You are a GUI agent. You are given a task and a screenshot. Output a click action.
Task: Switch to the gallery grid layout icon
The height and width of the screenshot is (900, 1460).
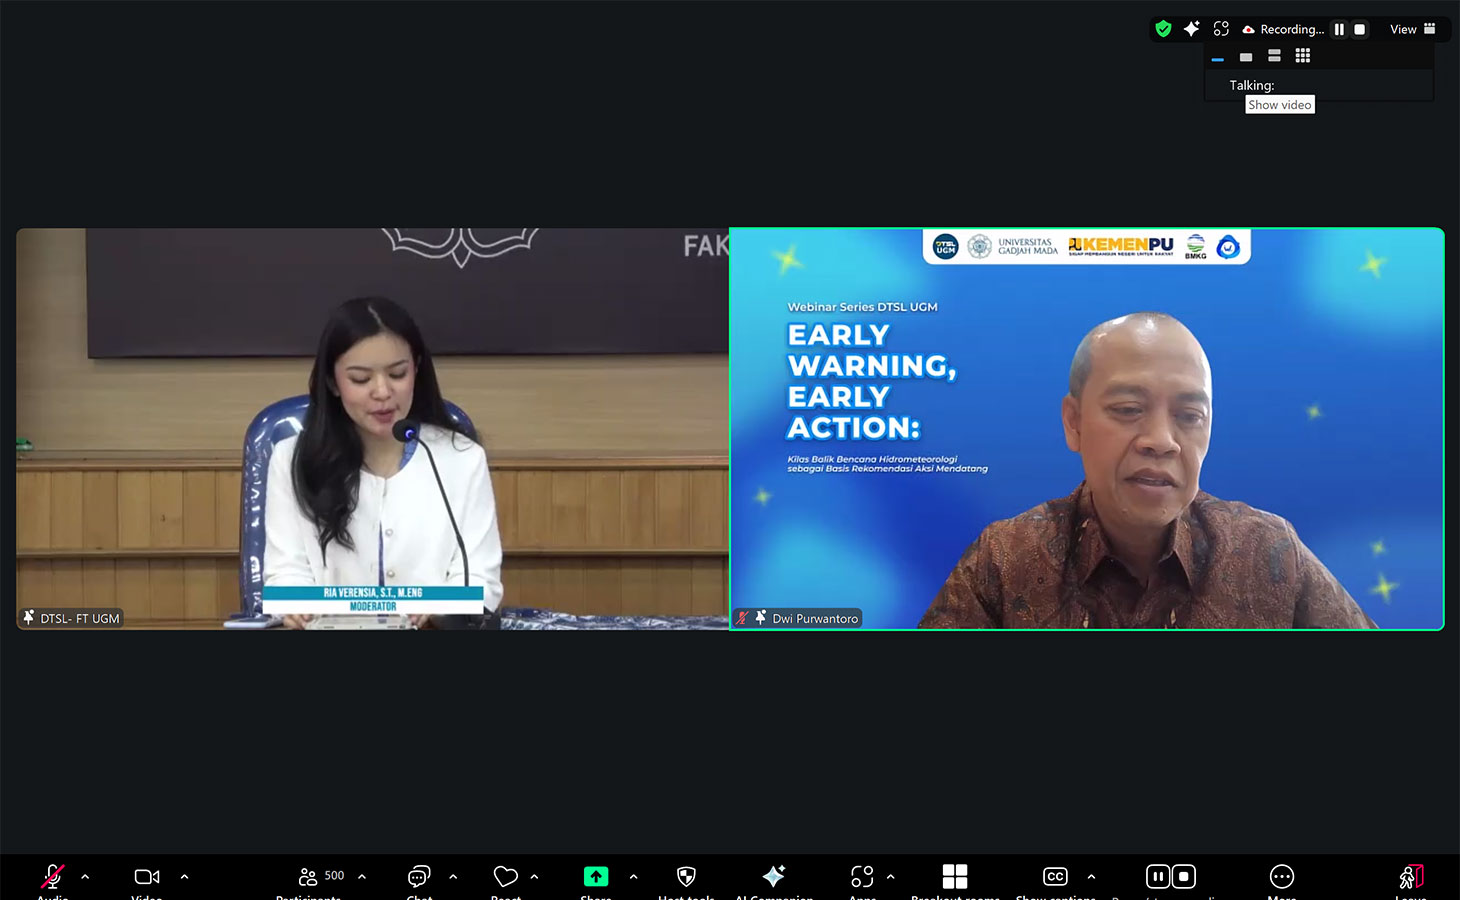tap(1302, 56)
